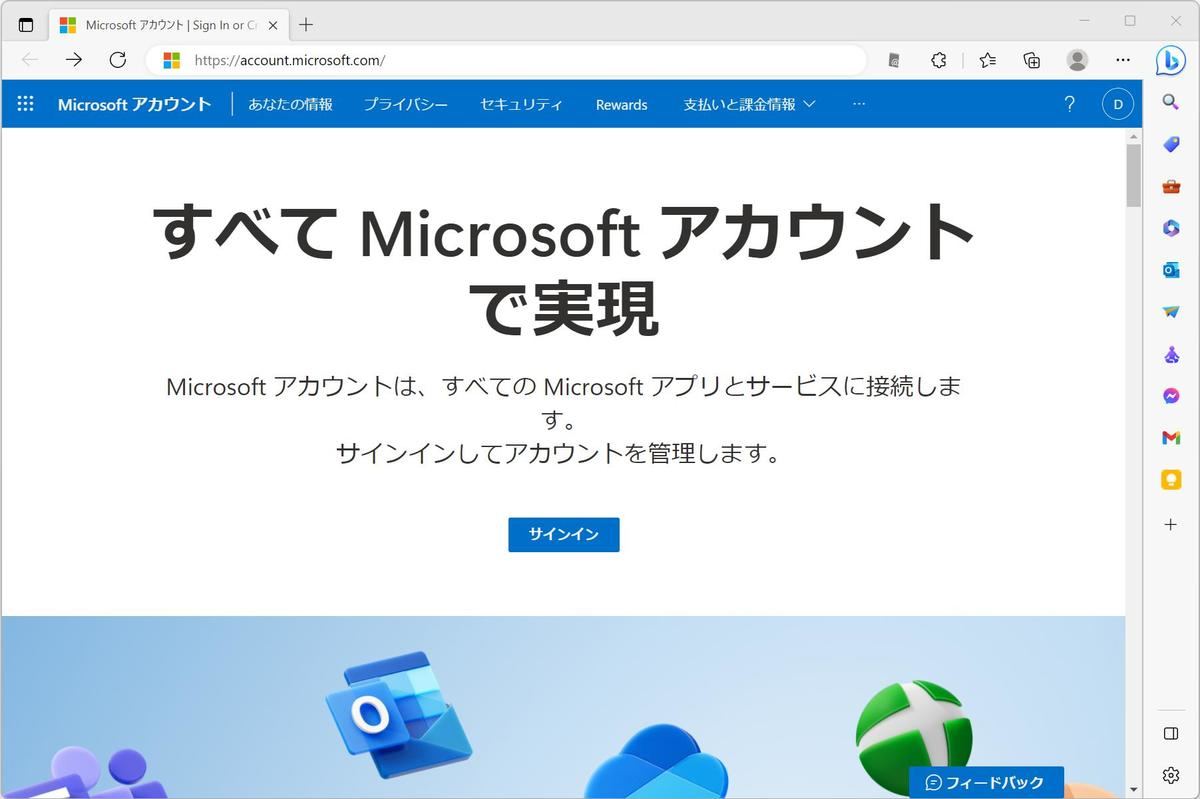
Task: Open the sidebar Drop paper plane icon
Action: pos(1171,312)
